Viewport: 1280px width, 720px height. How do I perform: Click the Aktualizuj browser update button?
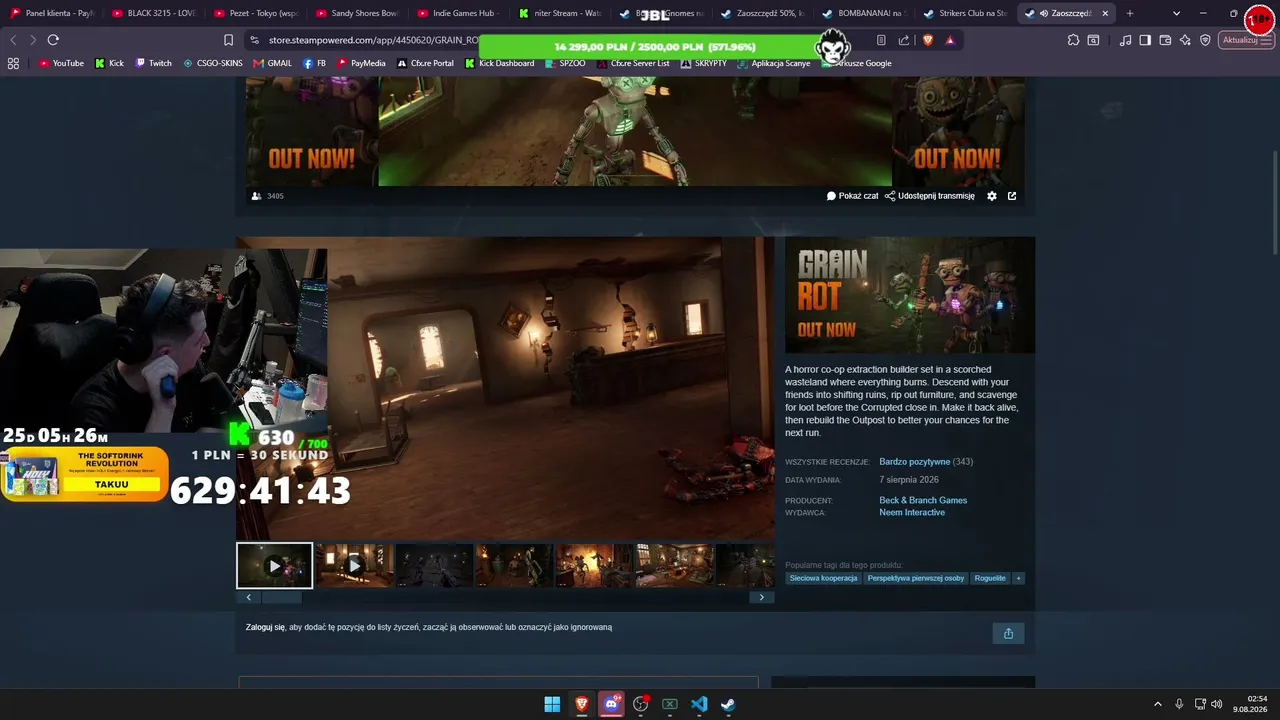point(1245,40)
